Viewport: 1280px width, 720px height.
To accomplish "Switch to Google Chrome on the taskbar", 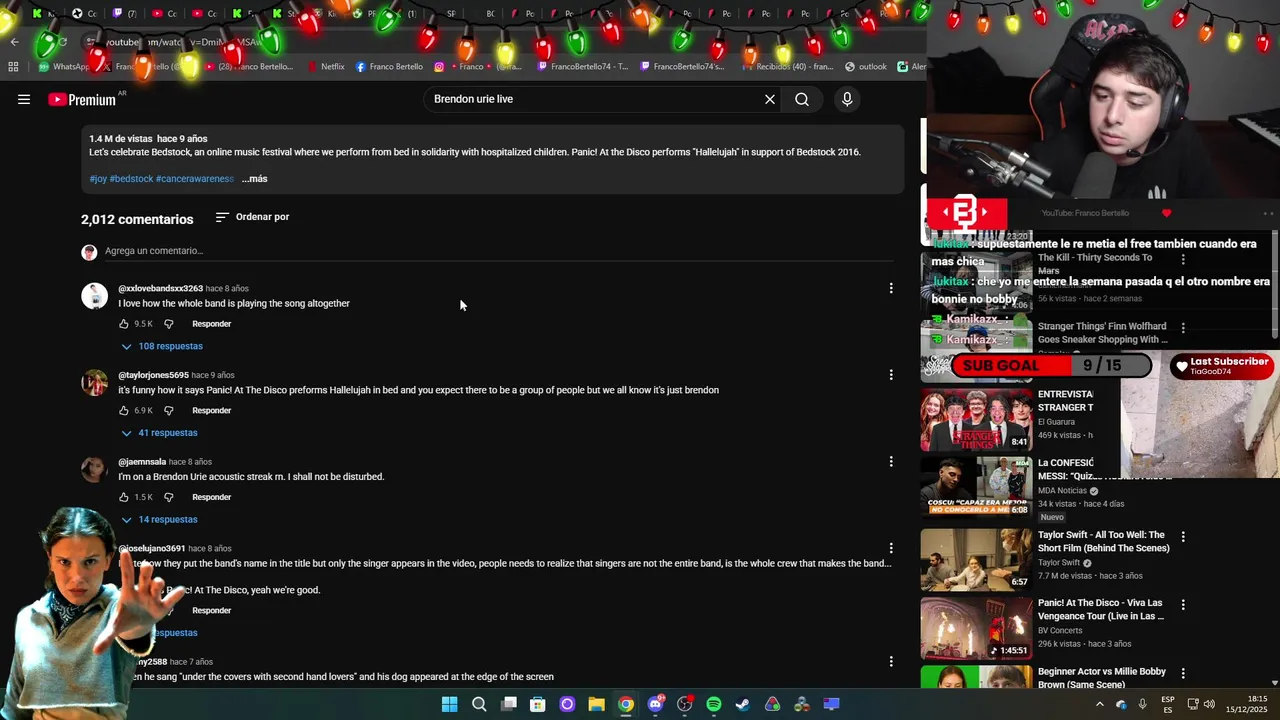I will pyautogui.click(x=626, y=704).
